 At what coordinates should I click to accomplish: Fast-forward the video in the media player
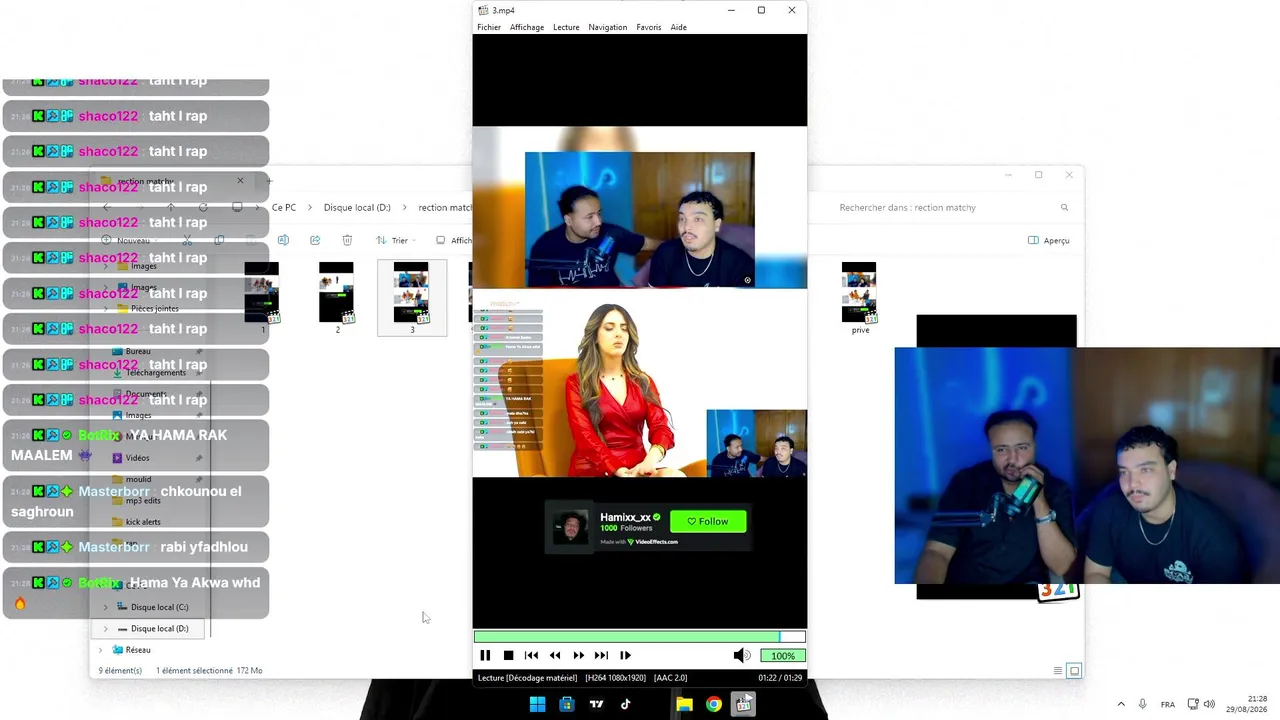(578, 655)
